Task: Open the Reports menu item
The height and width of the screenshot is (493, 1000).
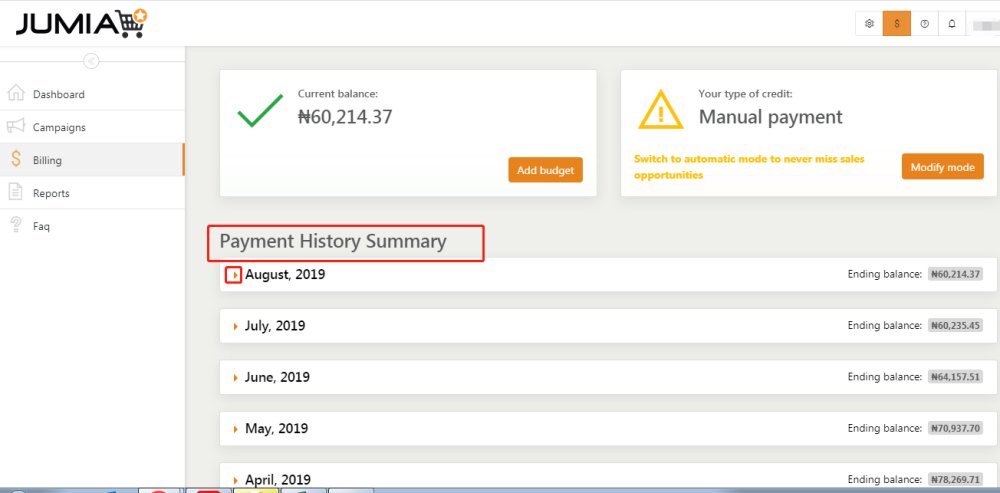Action: [92, 193]
